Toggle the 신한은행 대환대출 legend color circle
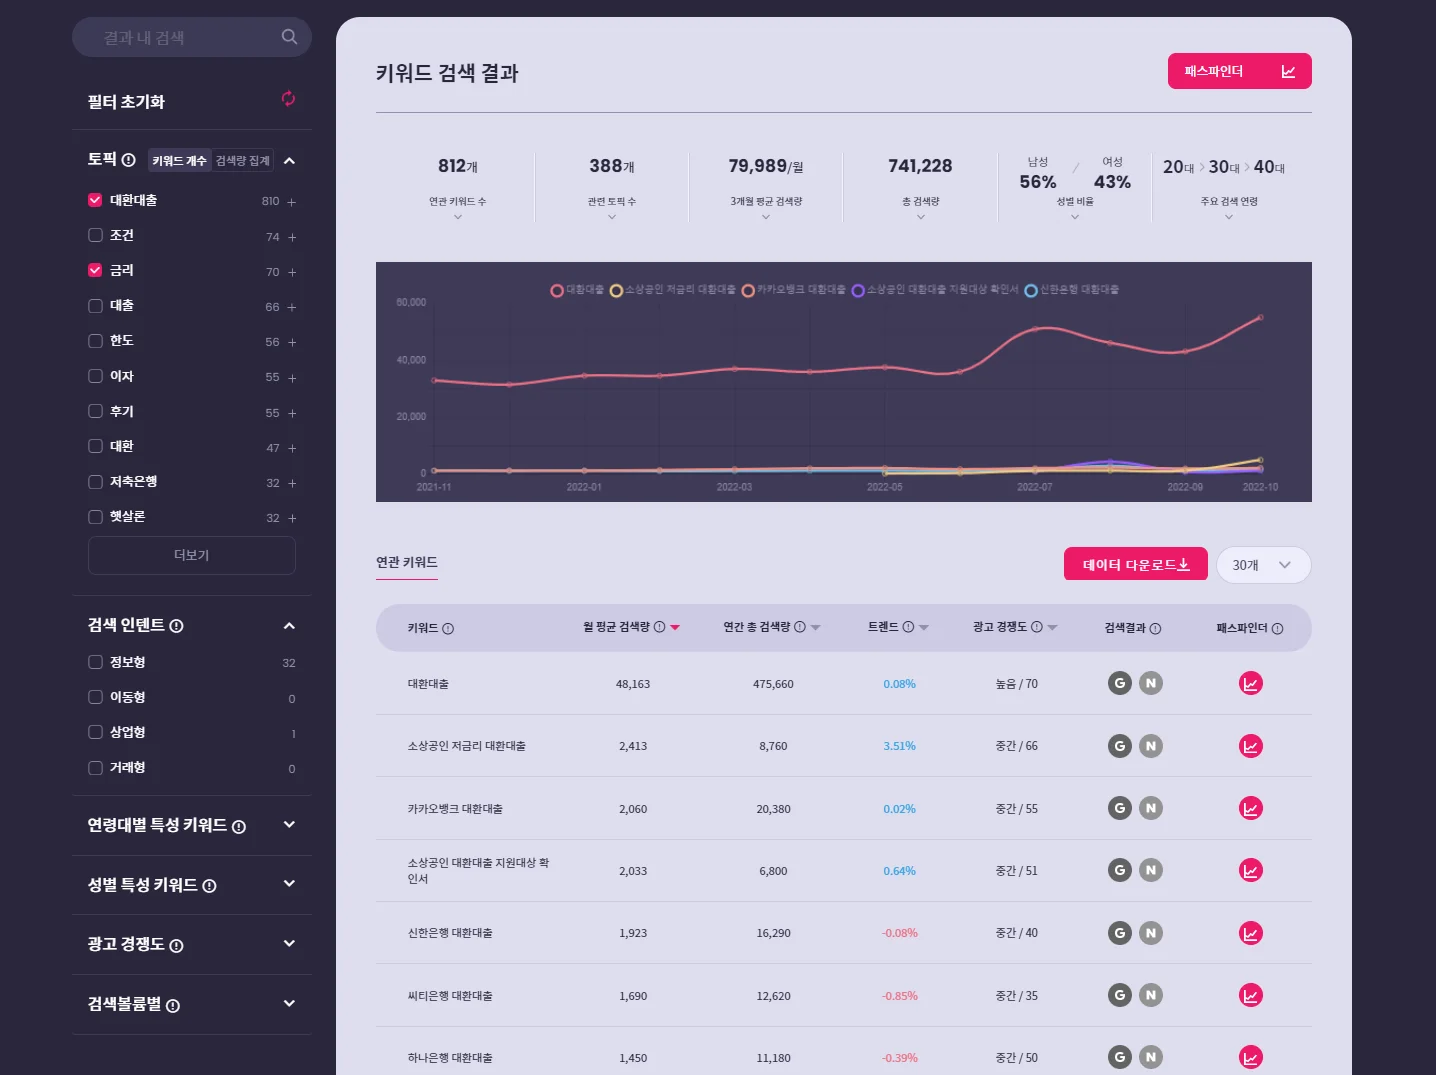Image resolution: width=1436 pixels, height=1075 pixels. [1030, 291]
